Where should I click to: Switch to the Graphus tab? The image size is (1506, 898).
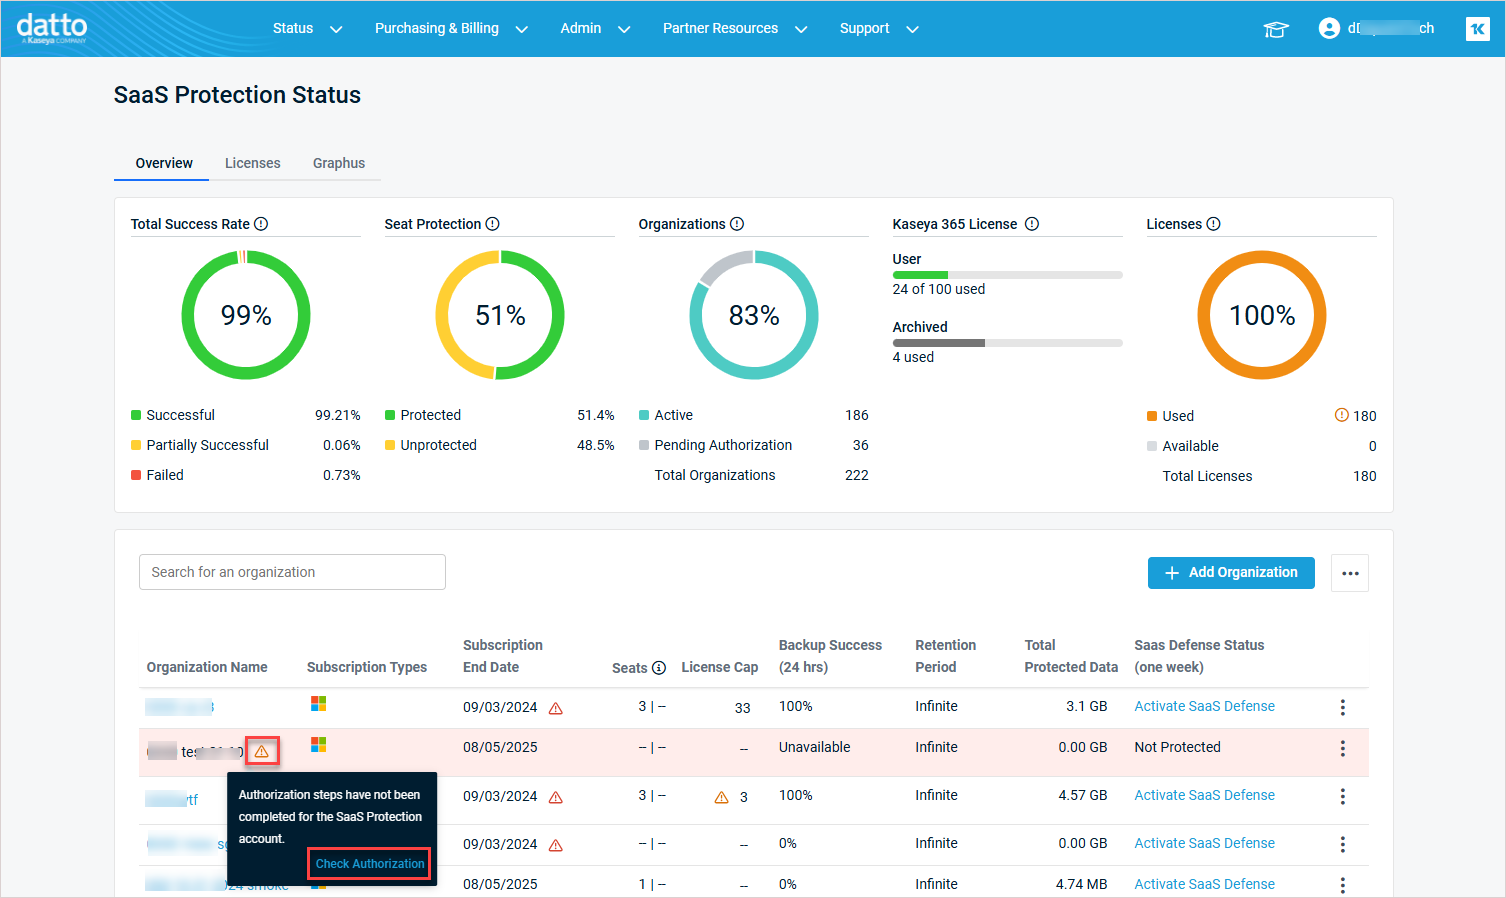[338, 163]
